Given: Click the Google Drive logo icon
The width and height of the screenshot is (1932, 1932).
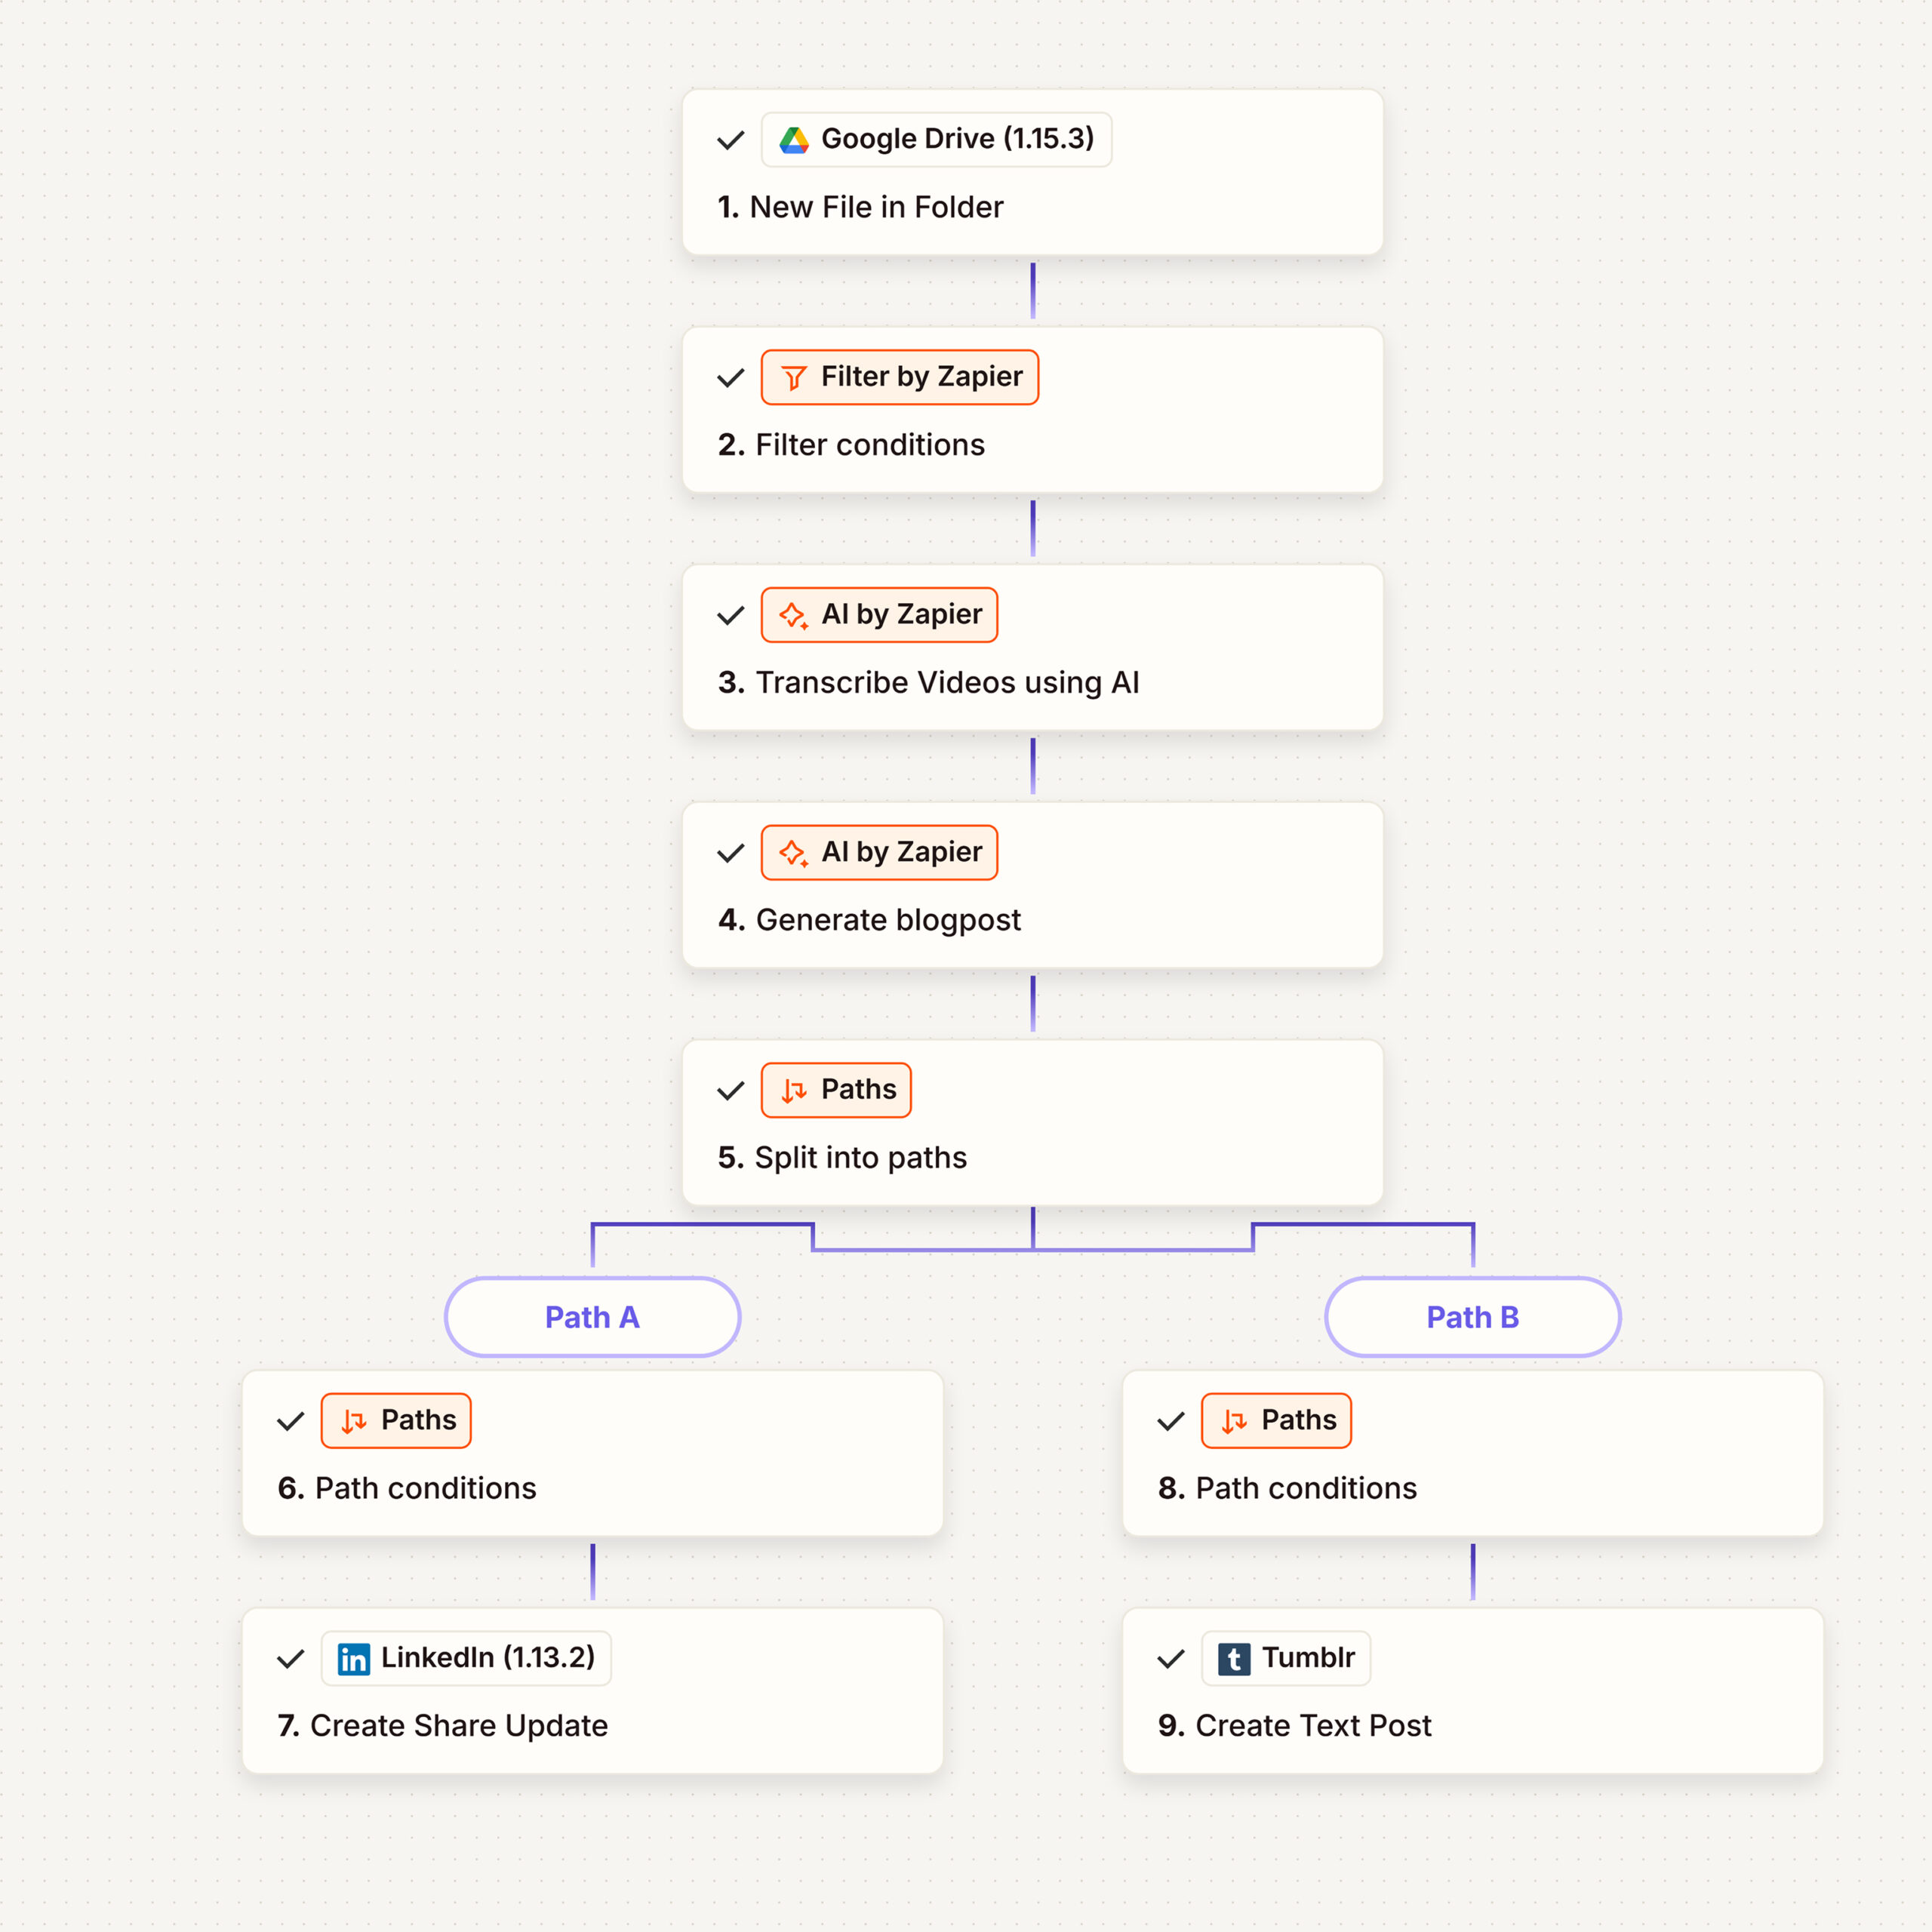Looking at the screenshot, I should pyautogui.click(x=794, y=140).
